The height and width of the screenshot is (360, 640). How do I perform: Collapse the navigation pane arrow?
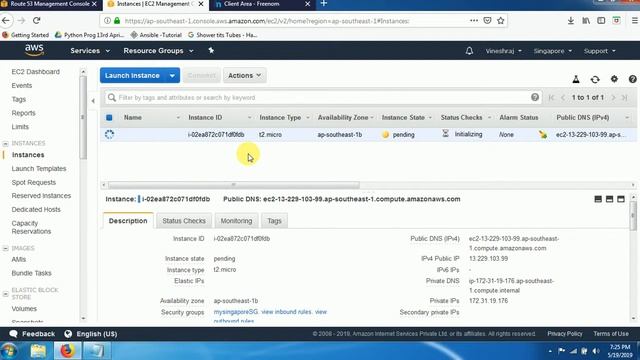point(93,100)
